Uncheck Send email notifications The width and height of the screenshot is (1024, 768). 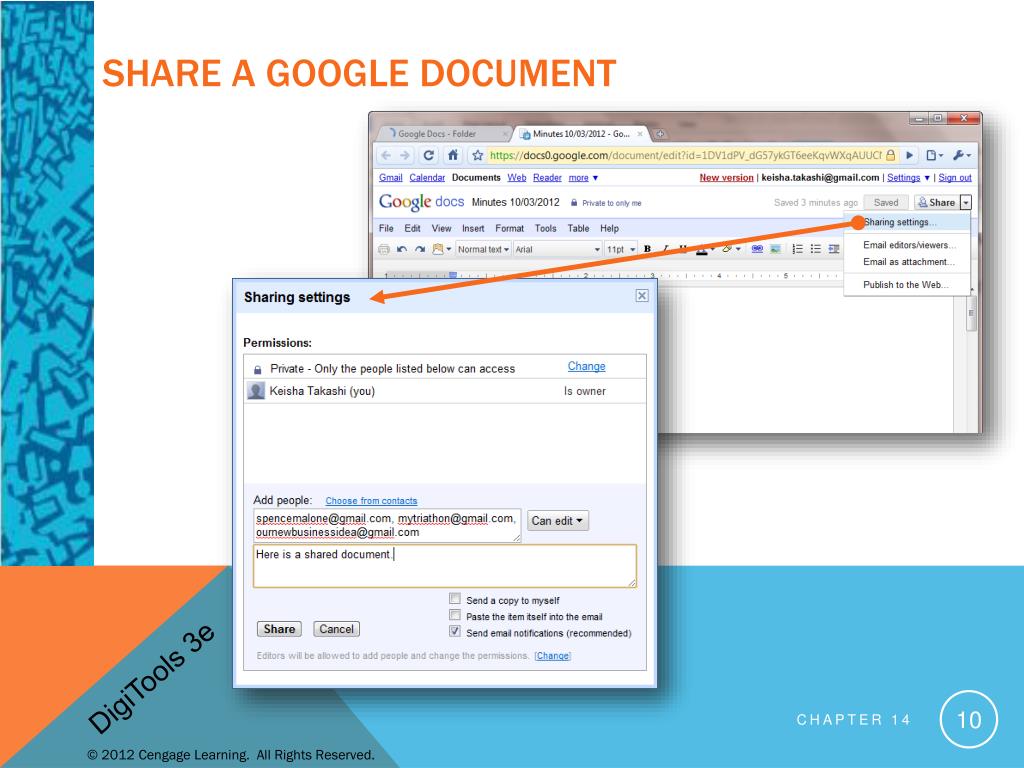(x=455, y=631)
